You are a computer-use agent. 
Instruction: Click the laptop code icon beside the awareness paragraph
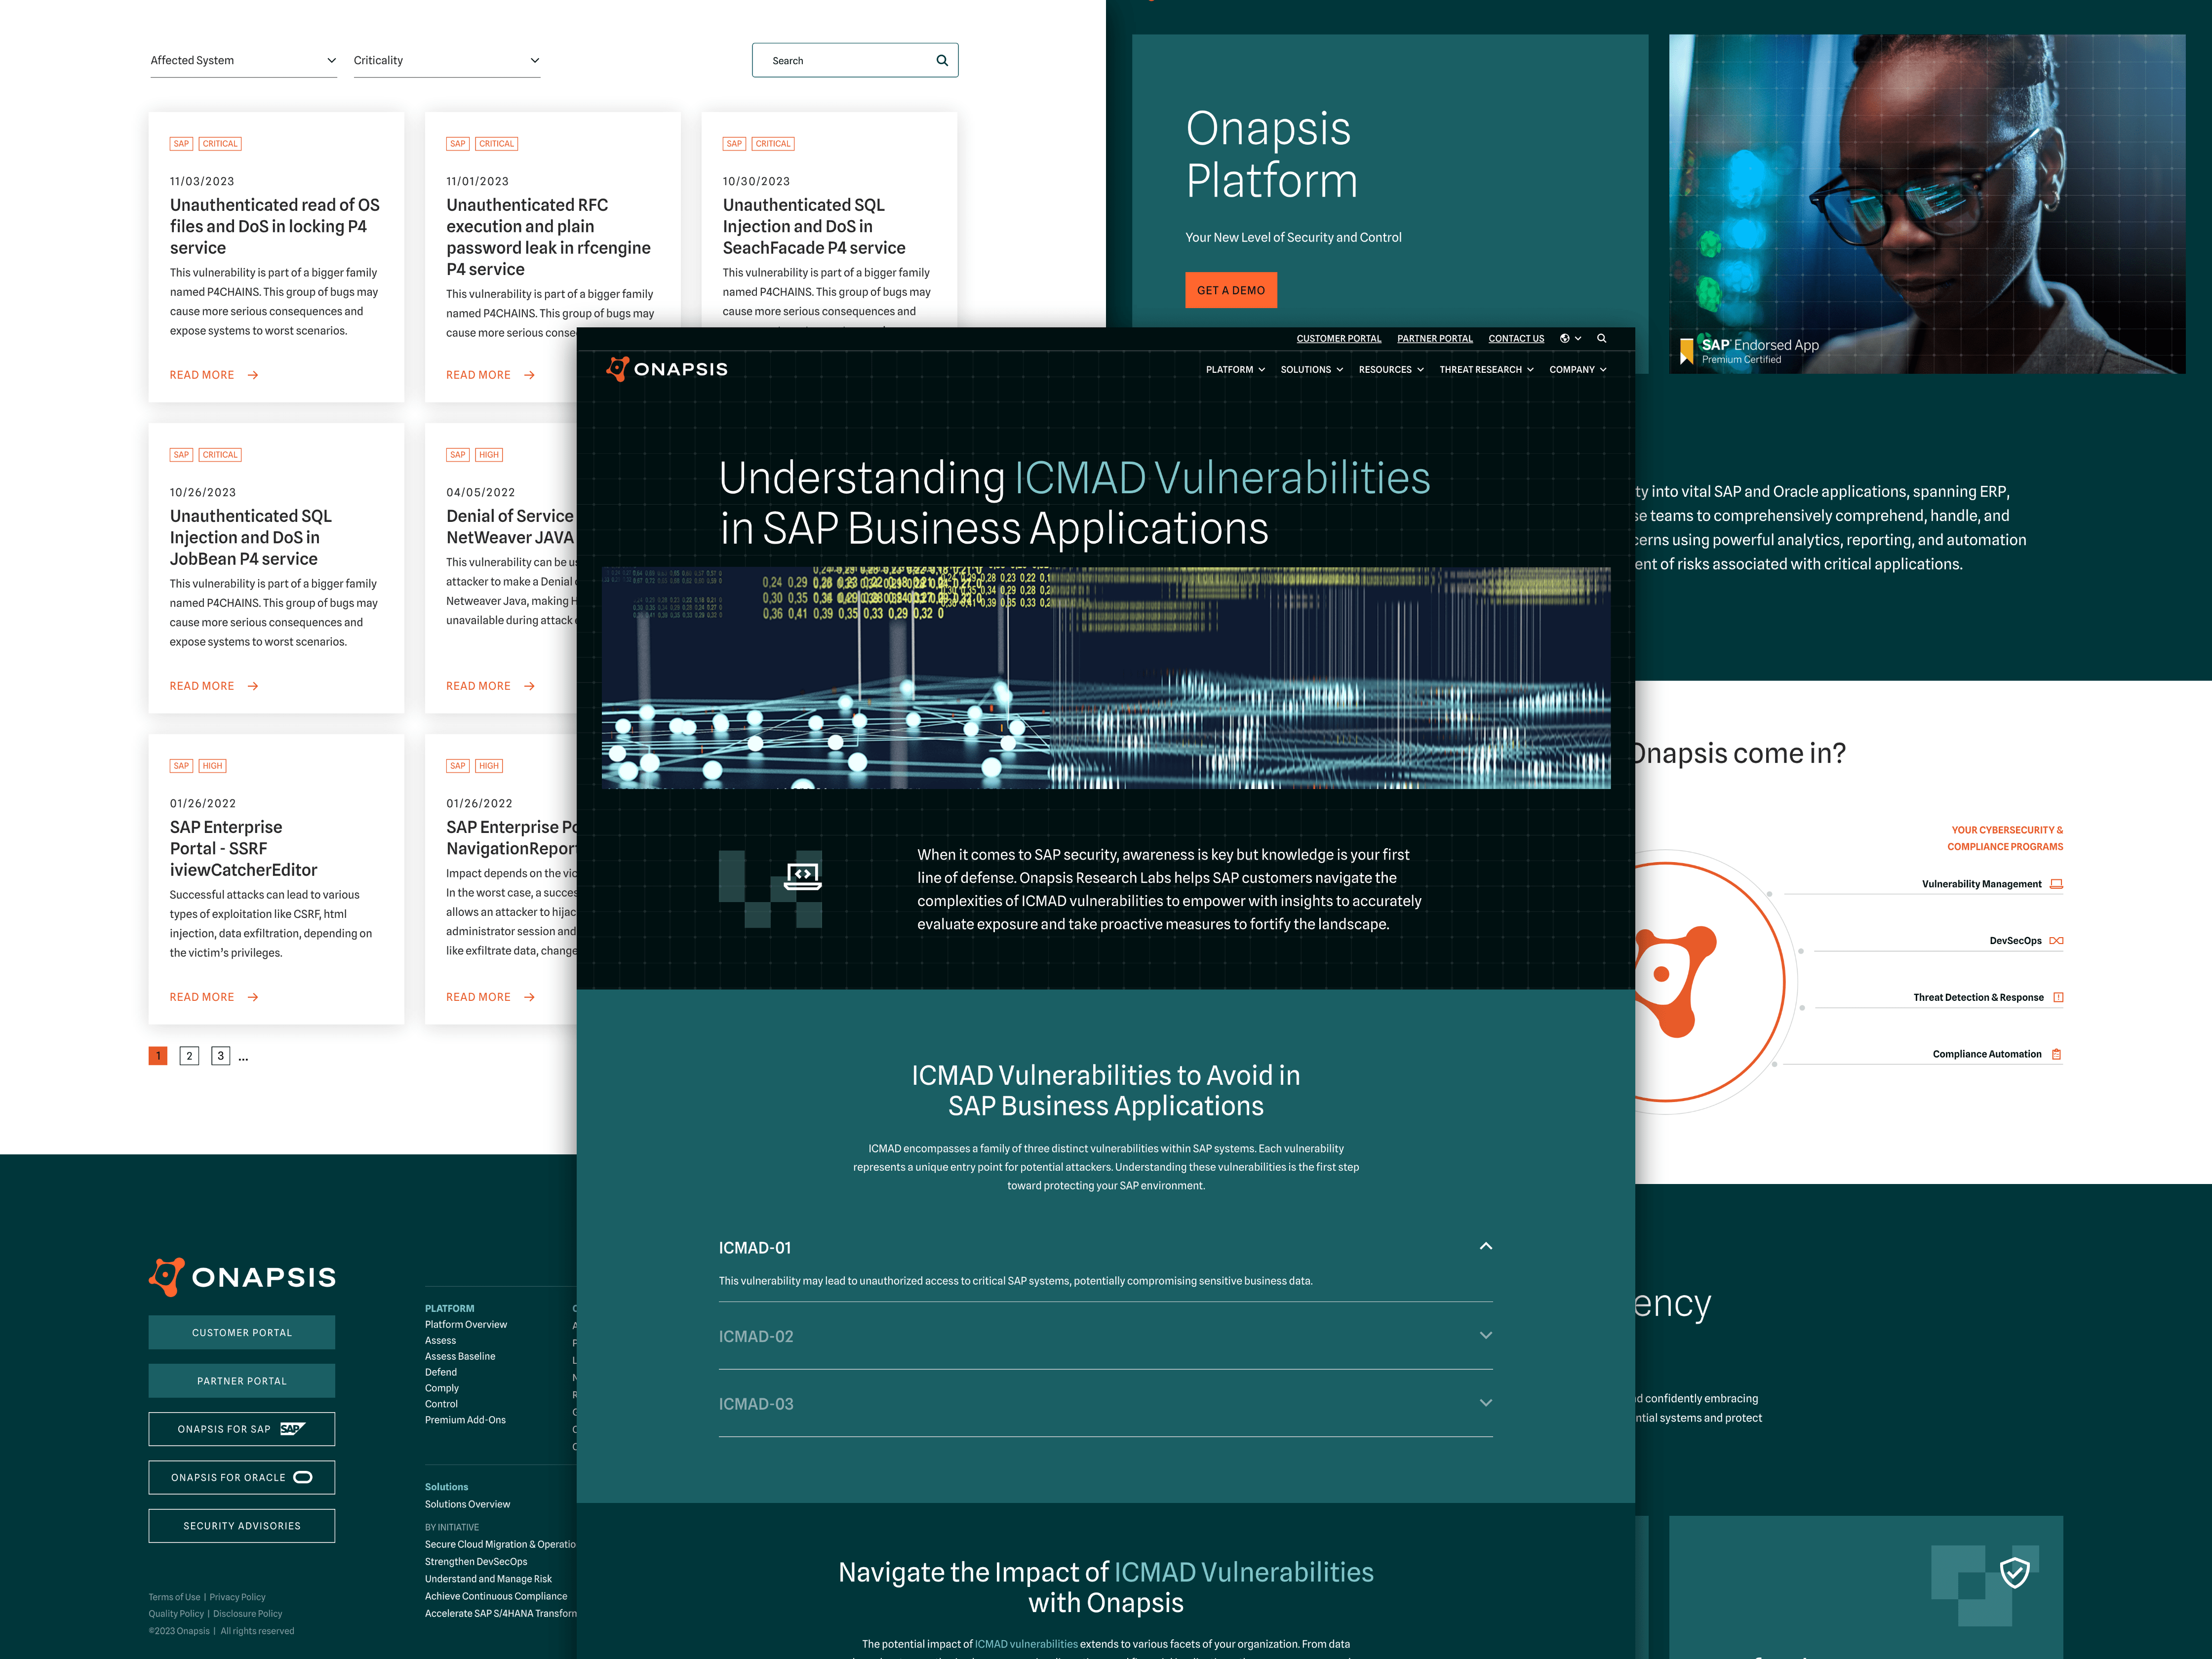click(x=803, y=876)
